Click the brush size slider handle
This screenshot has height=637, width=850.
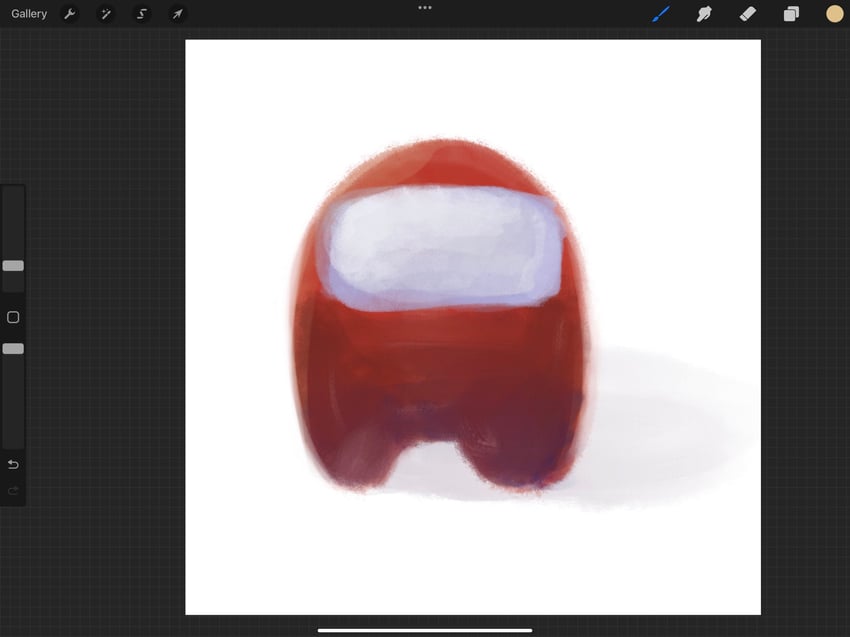(13, 266)
